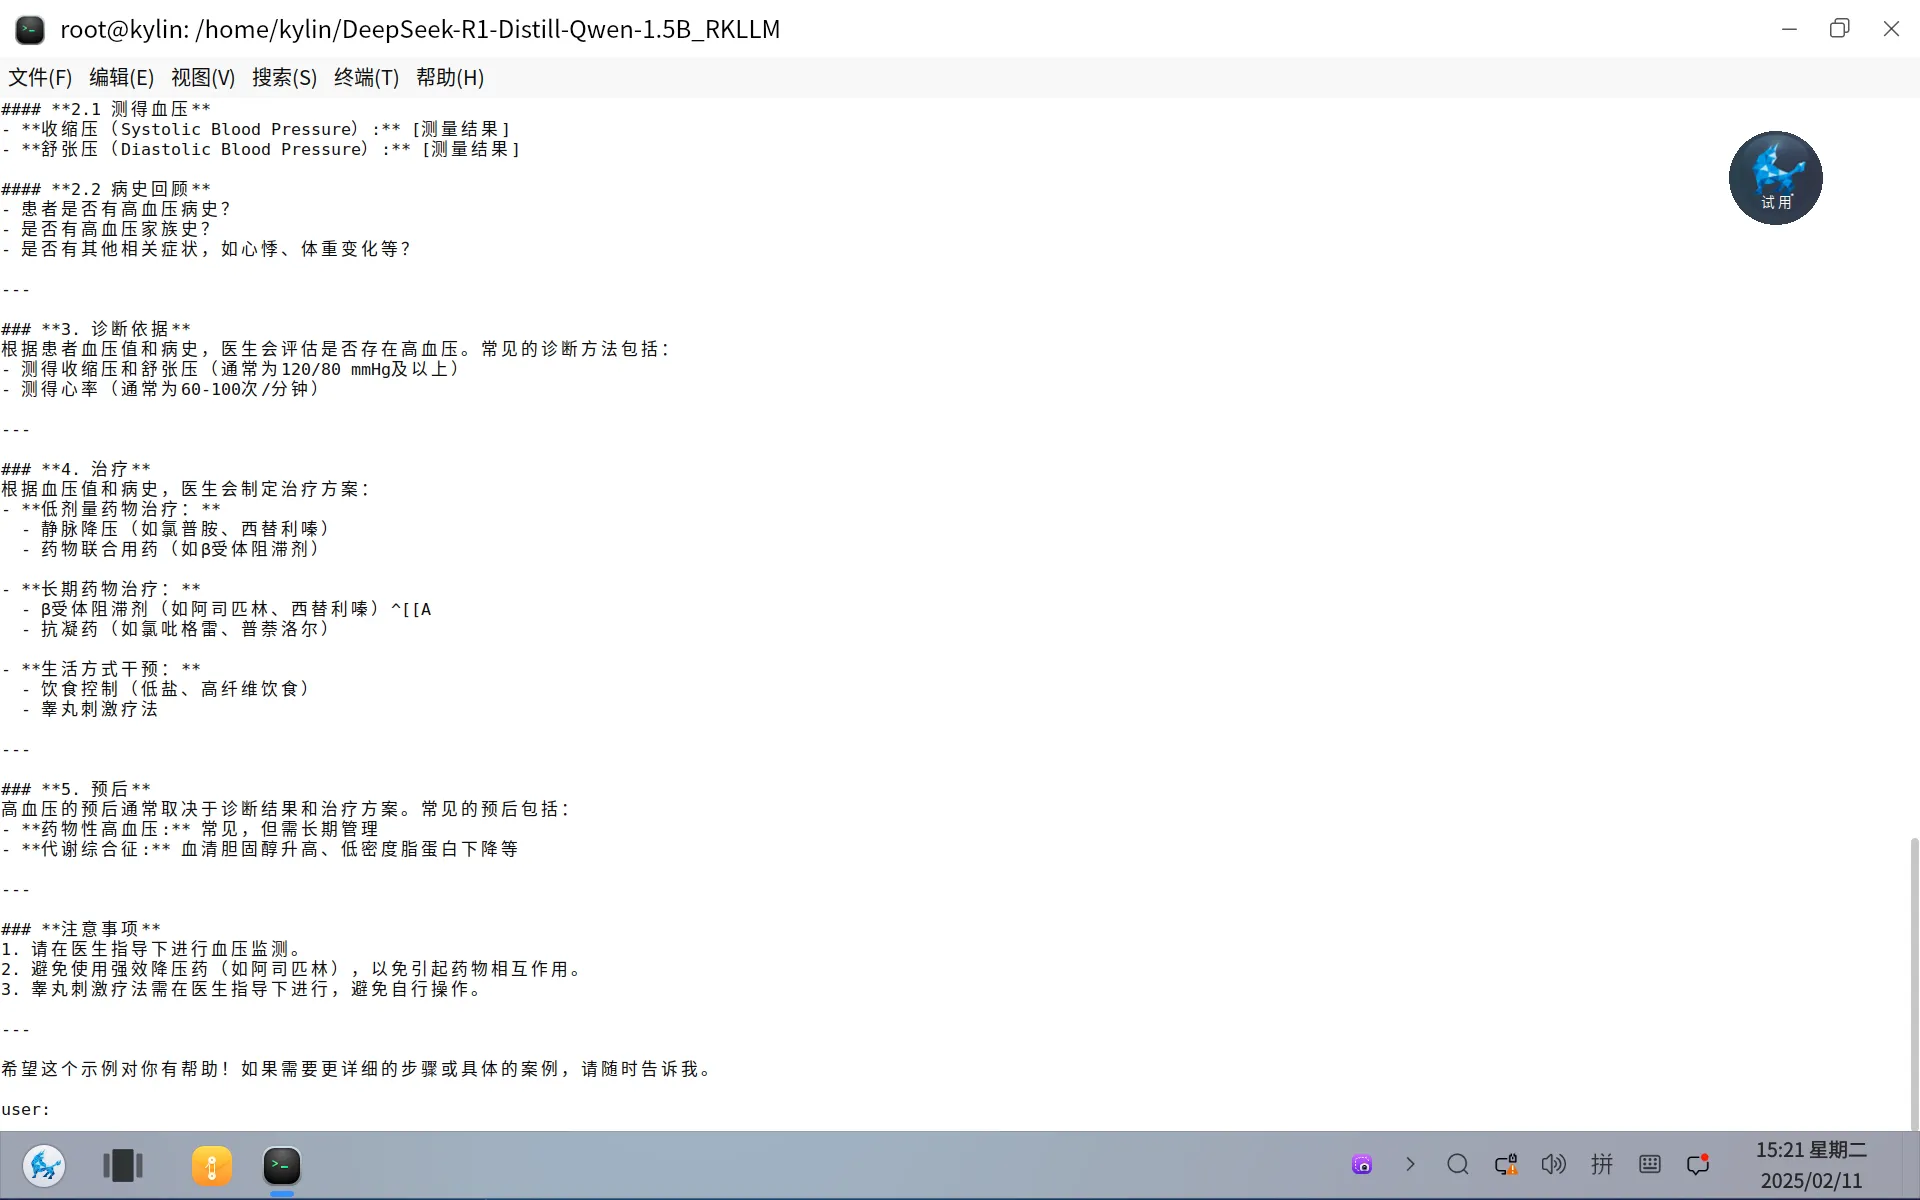Click the terminal vertical scrollbar thumb
Image resolution: width=1920 pixels, height=1200 pixels.
click(x=1914, y=983)
